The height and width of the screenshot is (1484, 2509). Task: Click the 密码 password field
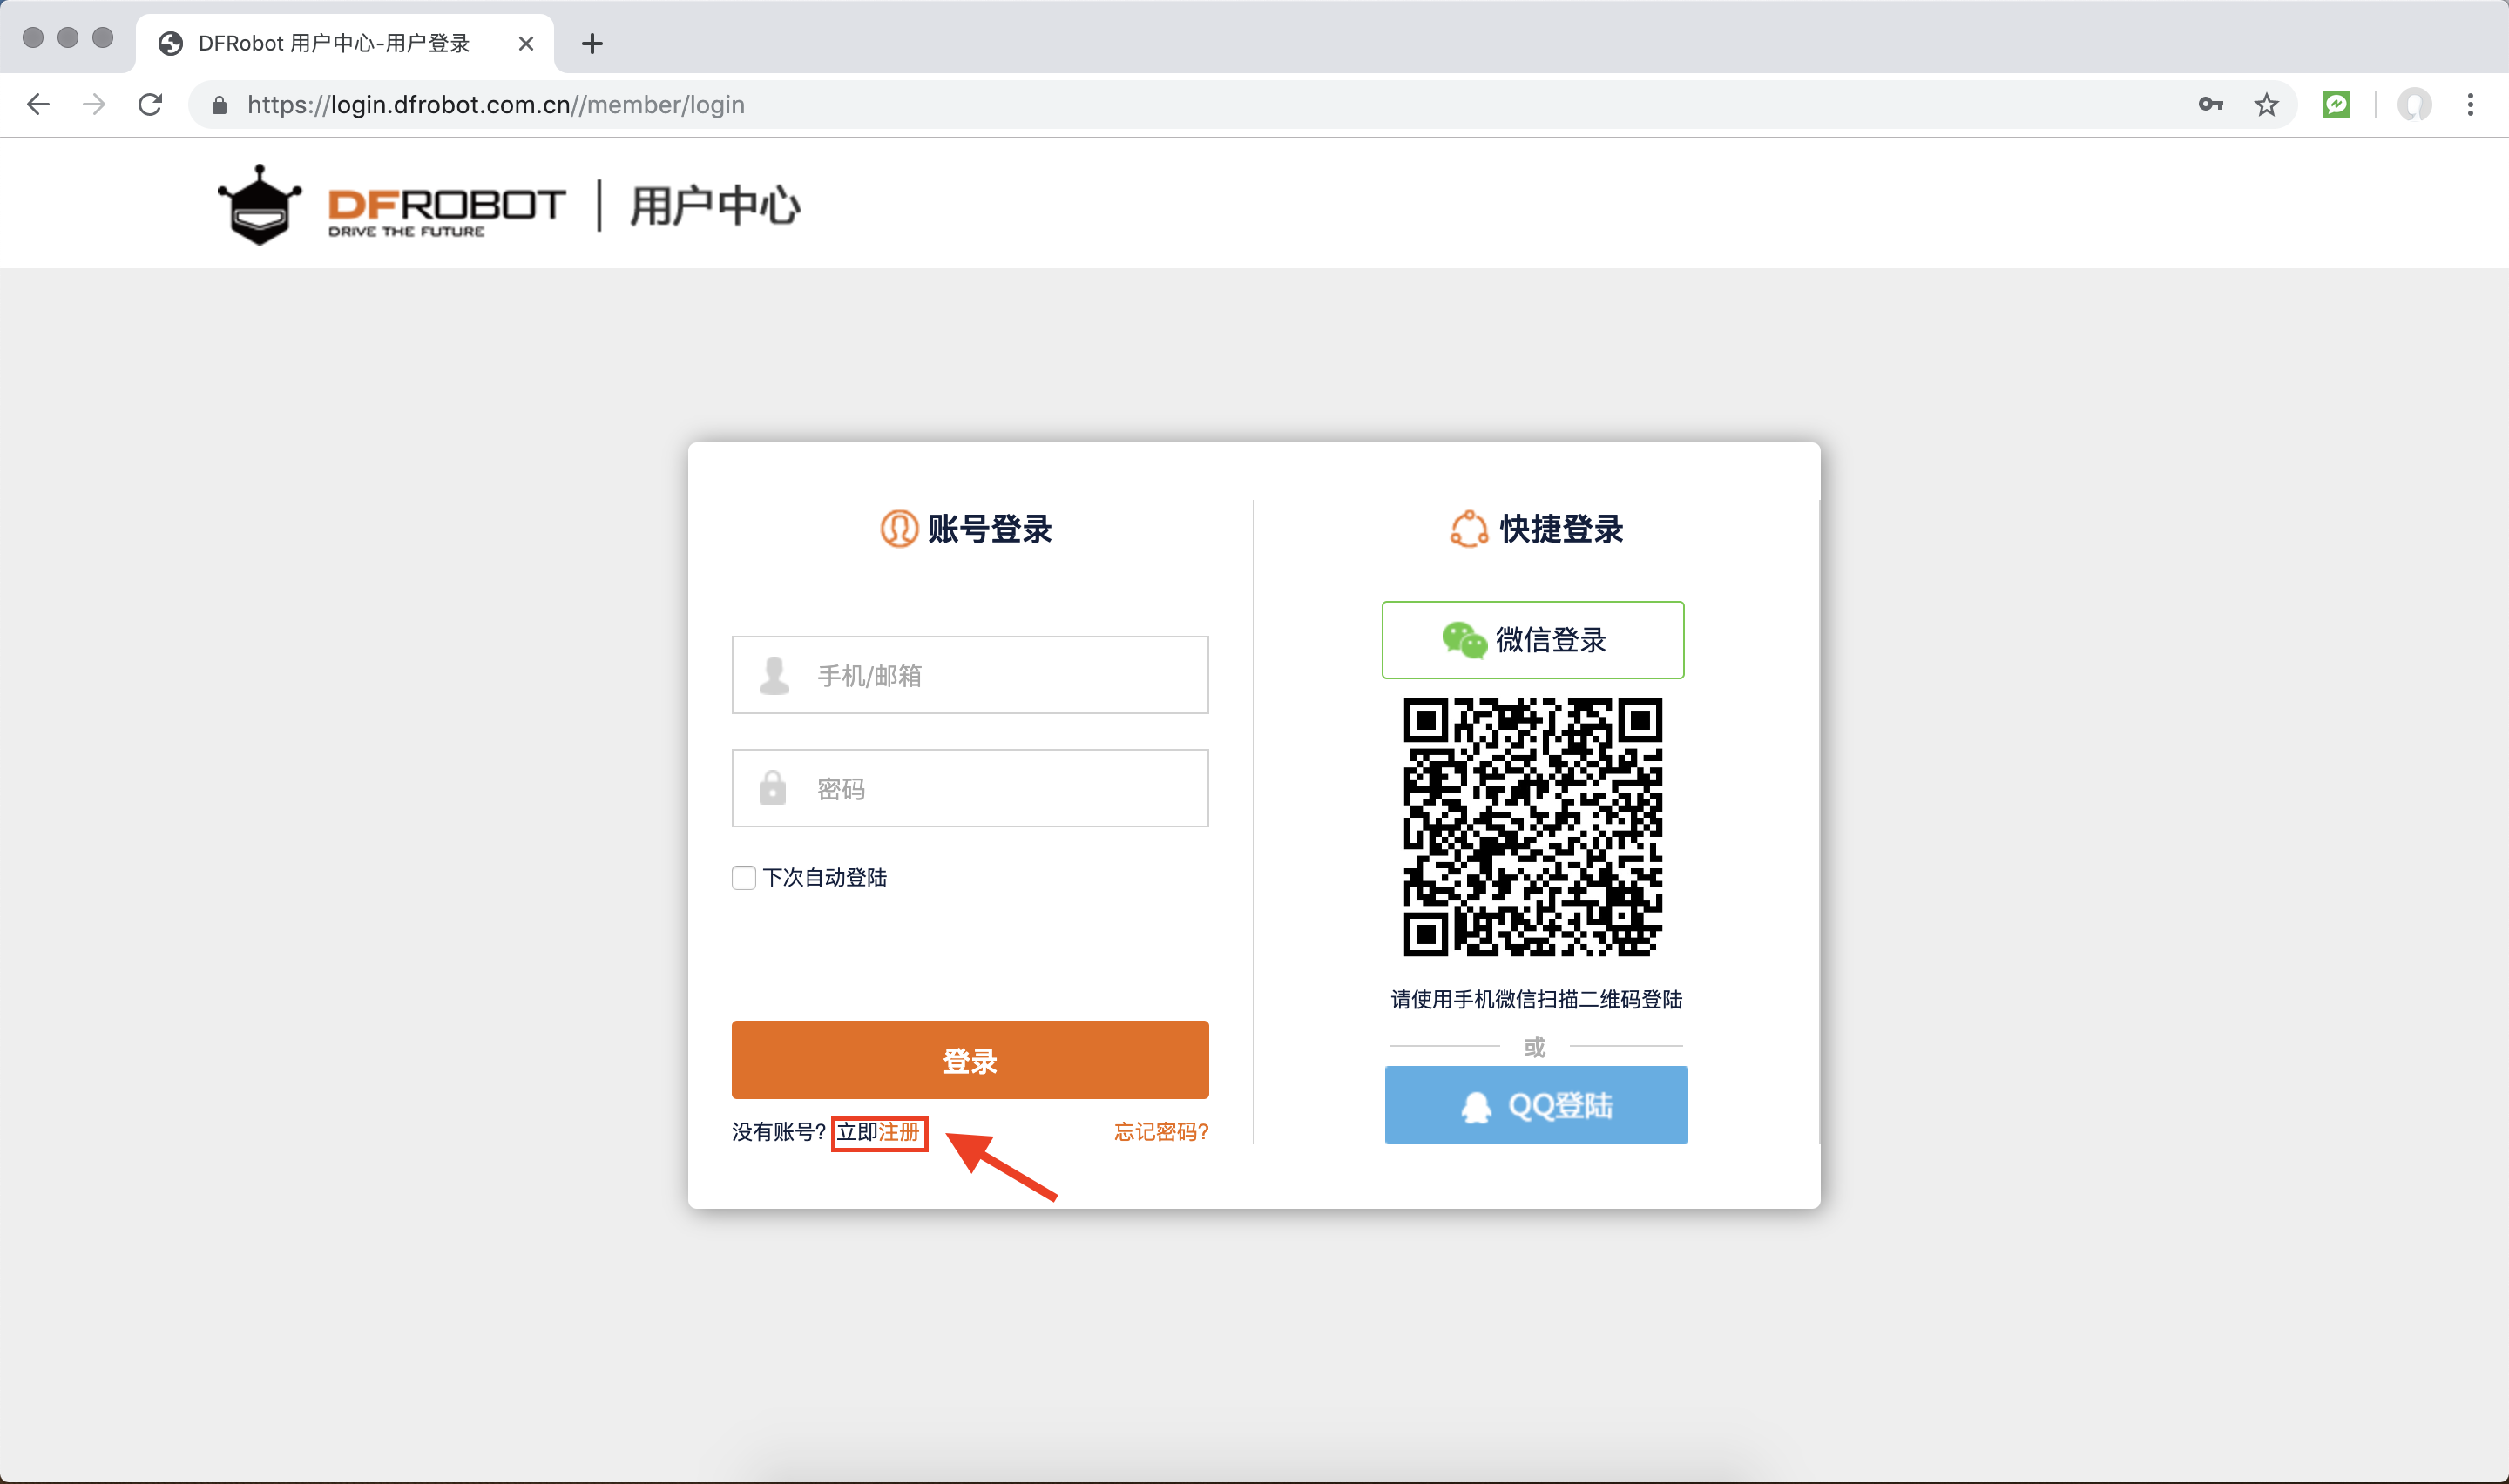coord(969,788)
